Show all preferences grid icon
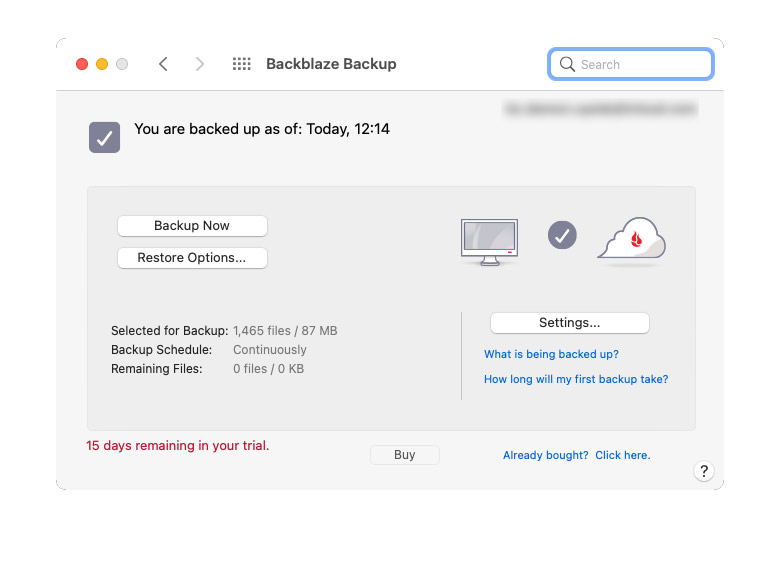 241,64
